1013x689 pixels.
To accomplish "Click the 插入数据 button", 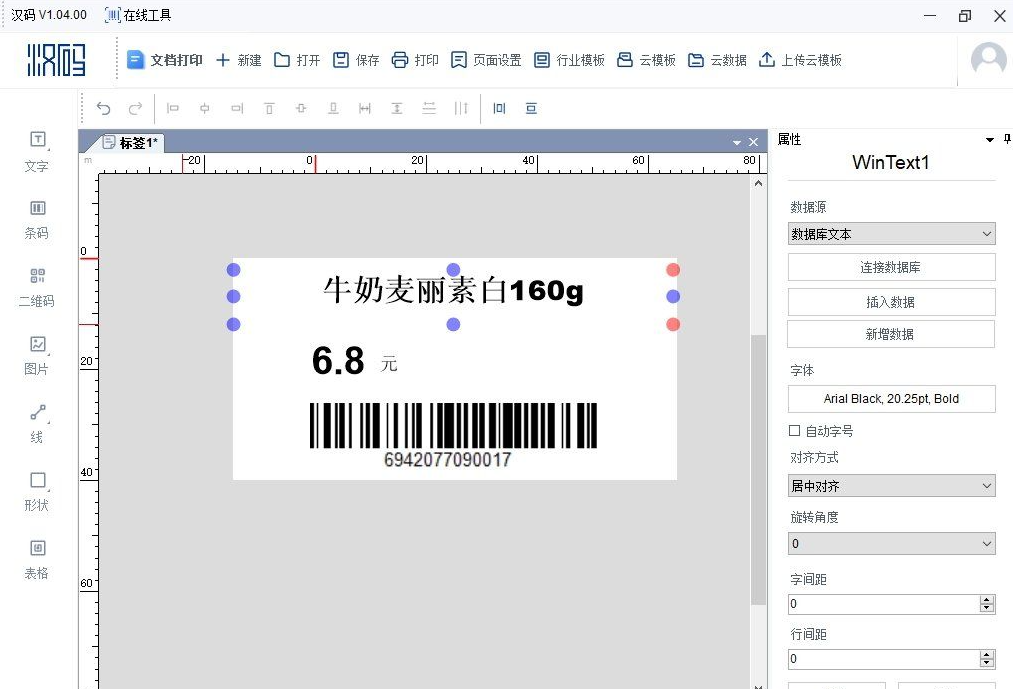I will point(891,302).
